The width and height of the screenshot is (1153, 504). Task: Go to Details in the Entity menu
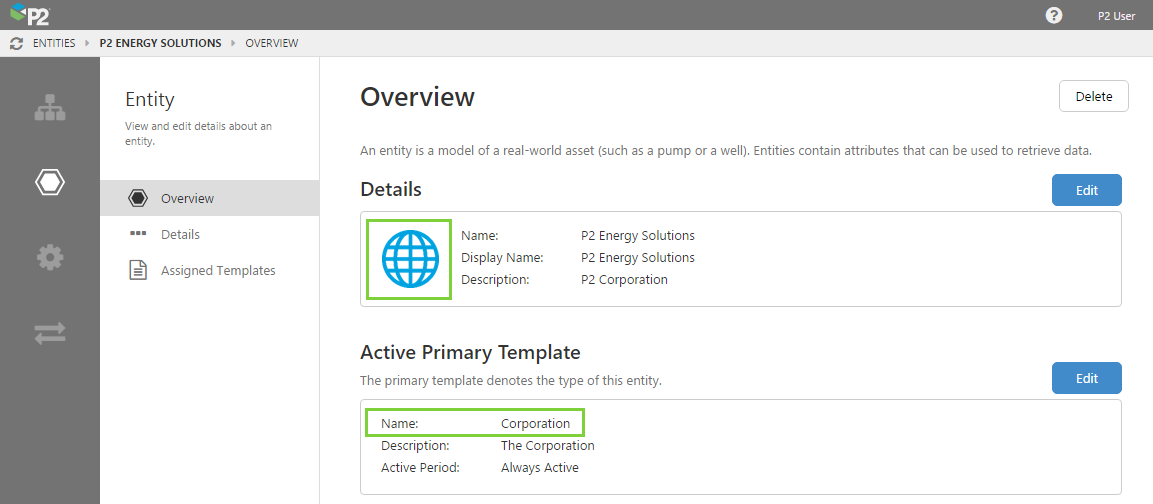coord(180,234)
